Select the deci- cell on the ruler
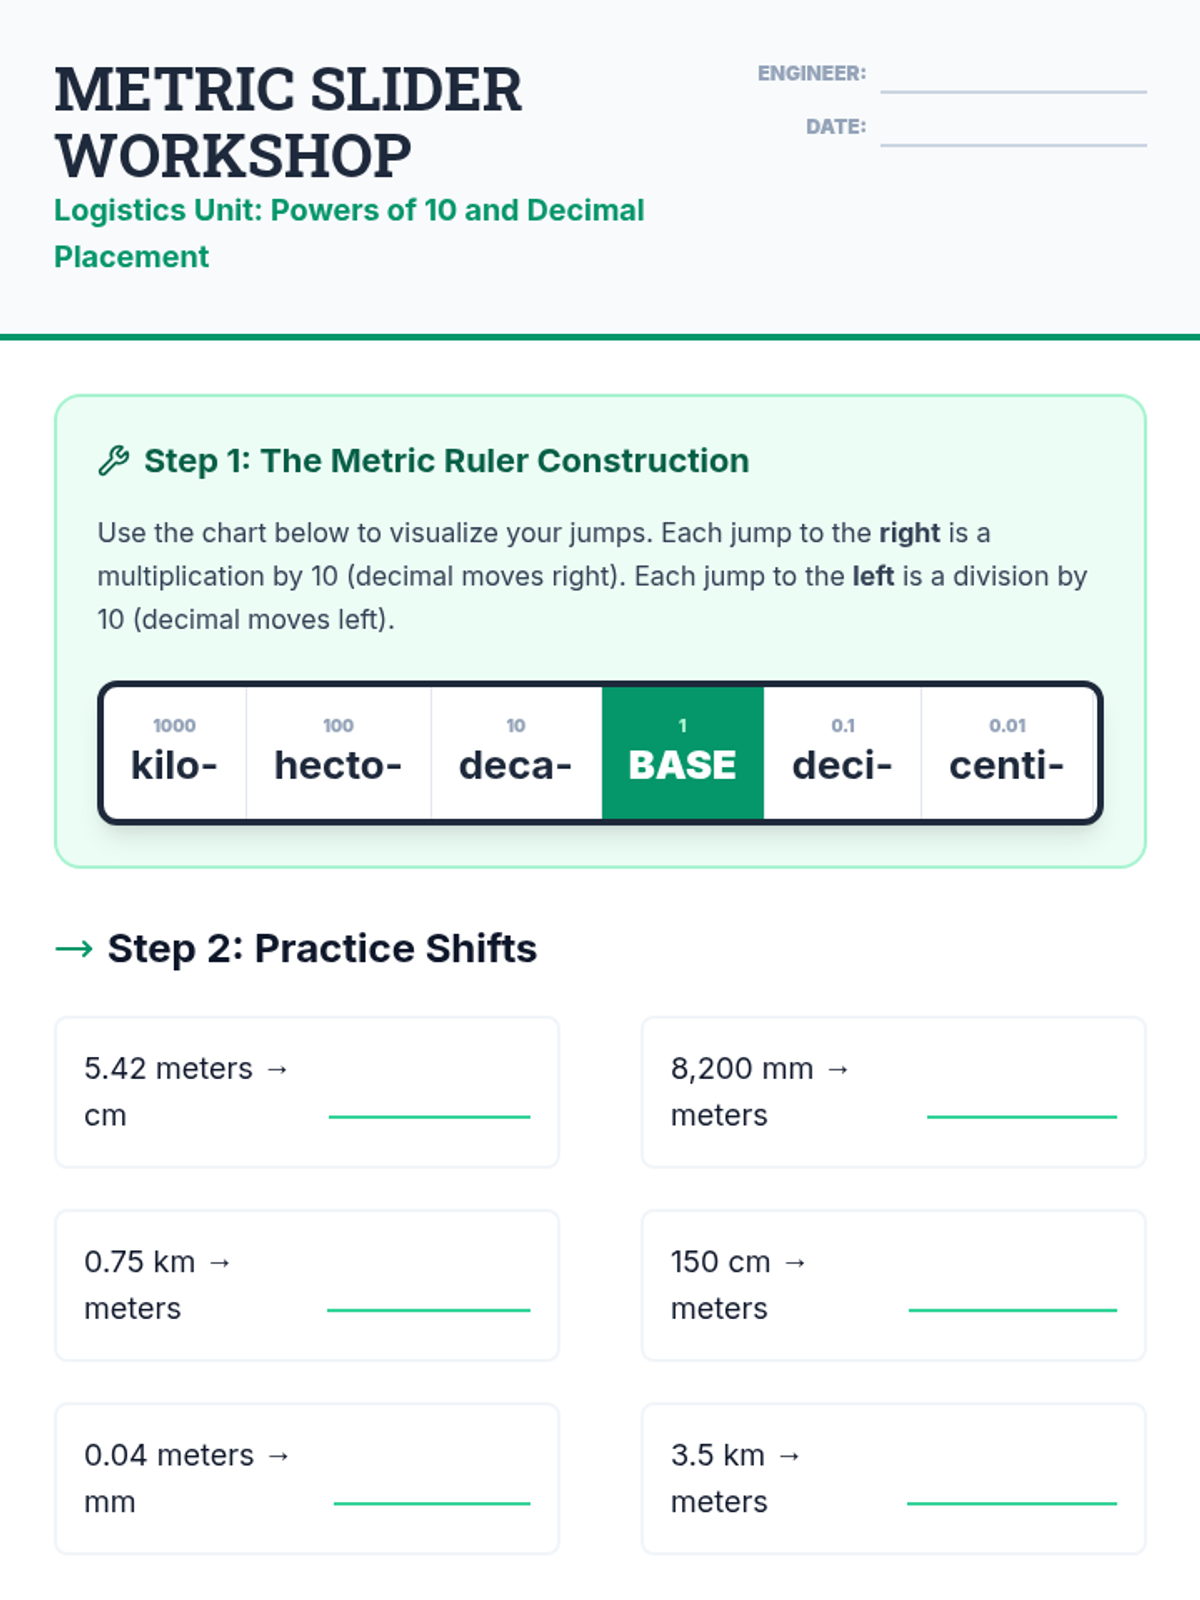The height and width of the screenshot is (1600, 1200). [842, 753]
